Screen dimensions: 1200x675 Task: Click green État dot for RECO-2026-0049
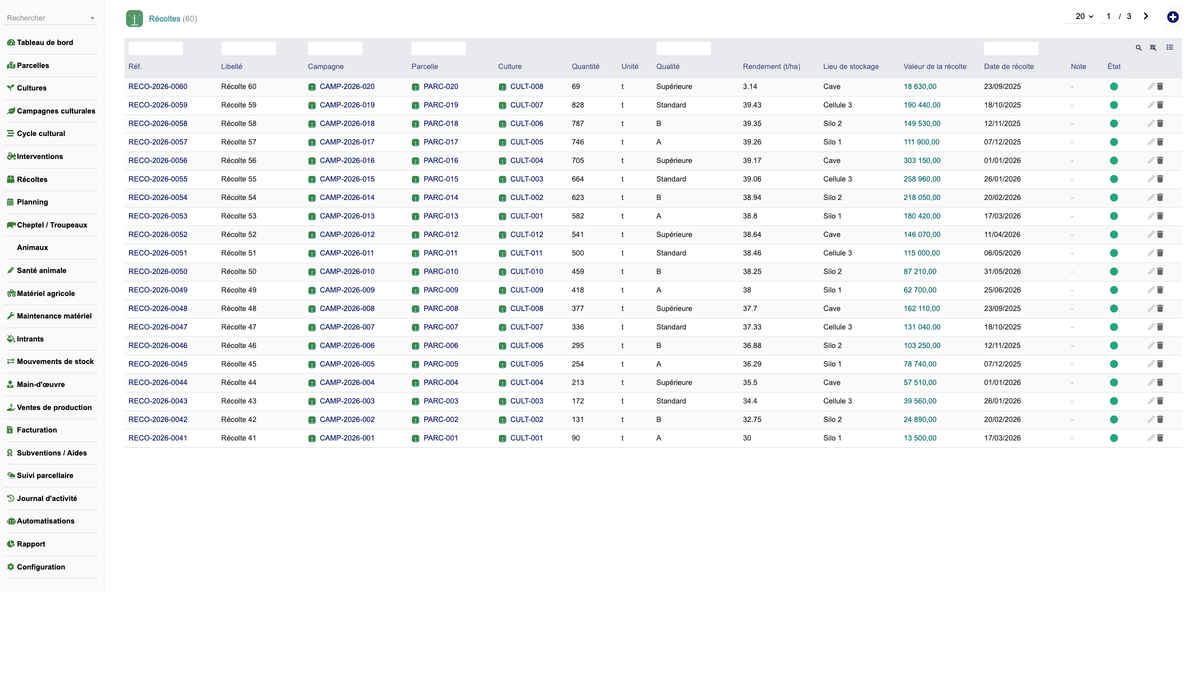point(1114,290)
